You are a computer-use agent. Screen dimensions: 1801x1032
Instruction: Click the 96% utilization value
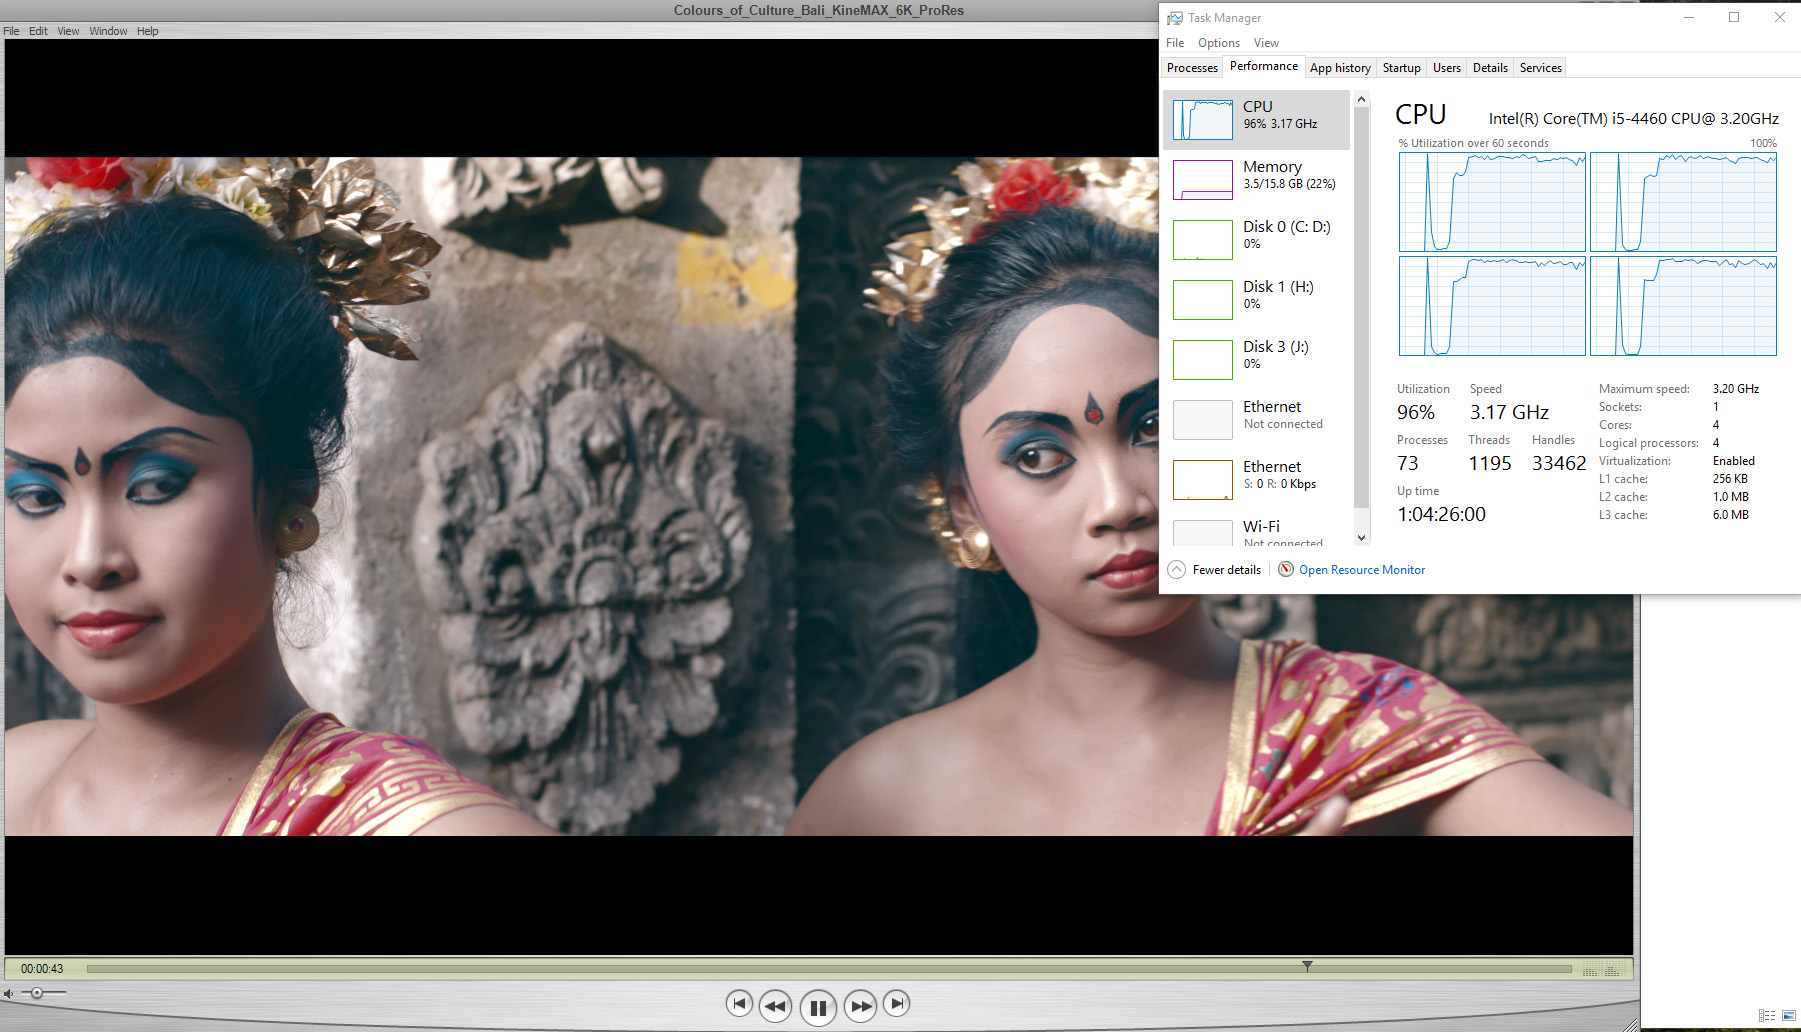point(1416,412)
